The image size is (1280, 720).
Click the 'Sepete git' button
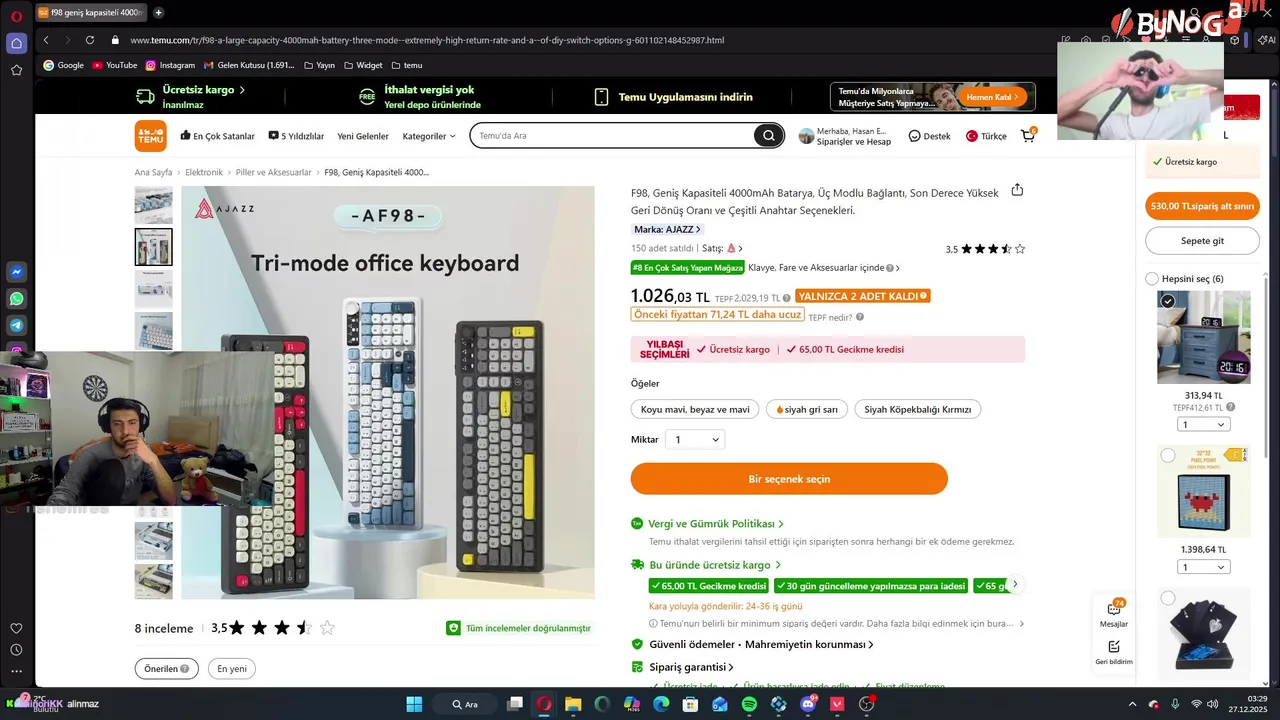click(1203, 241)
